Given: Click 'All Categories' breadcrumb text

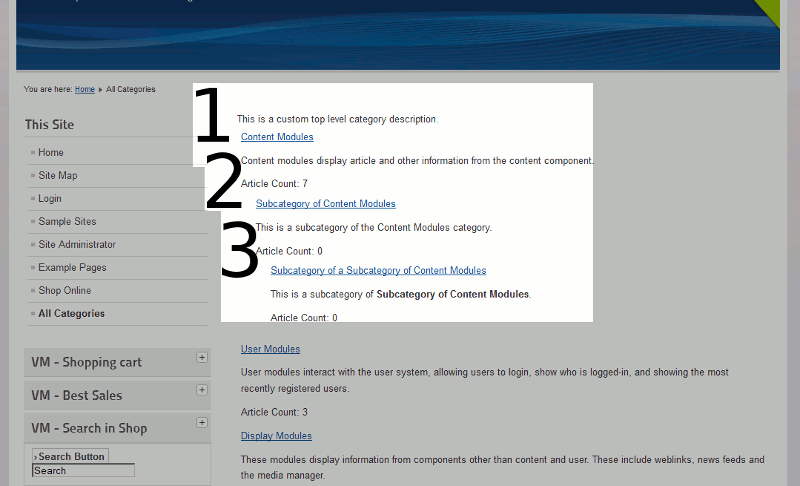Looking at the screenshot, I should (131, 89).
